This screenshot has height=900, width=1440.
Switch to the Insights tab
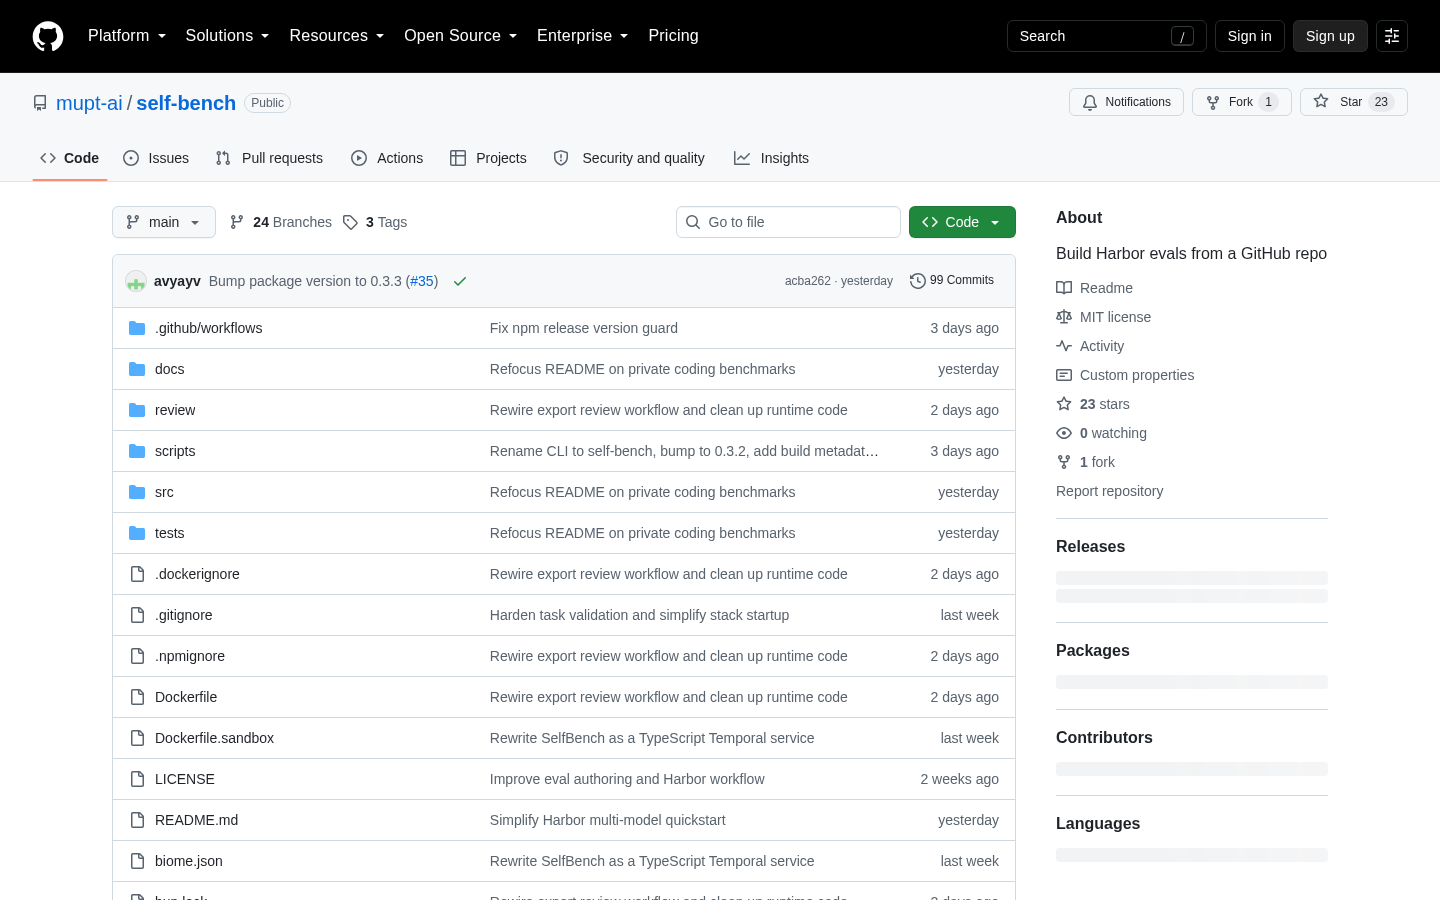click(x=771, y=158)
